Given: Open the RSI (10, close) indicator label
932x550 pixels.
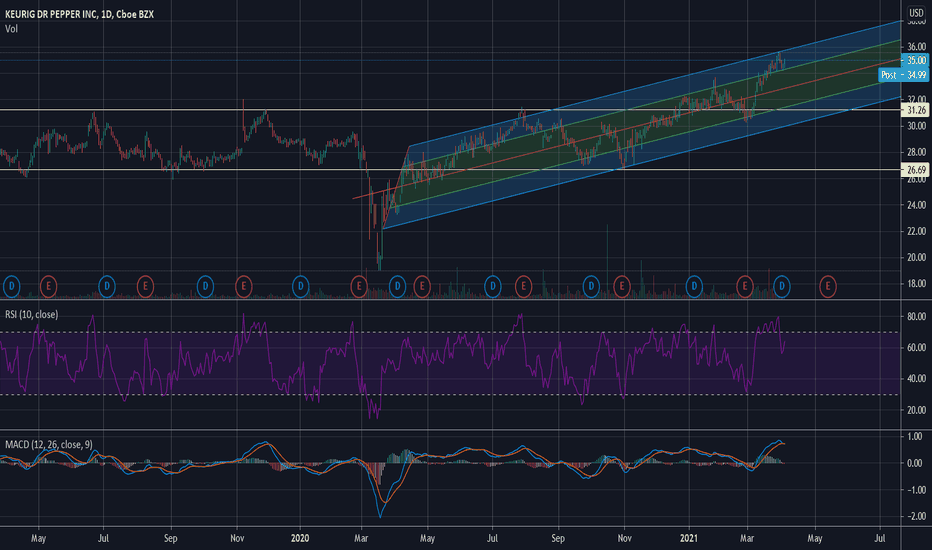Looking at the screenshot, I should pos(32,315).
